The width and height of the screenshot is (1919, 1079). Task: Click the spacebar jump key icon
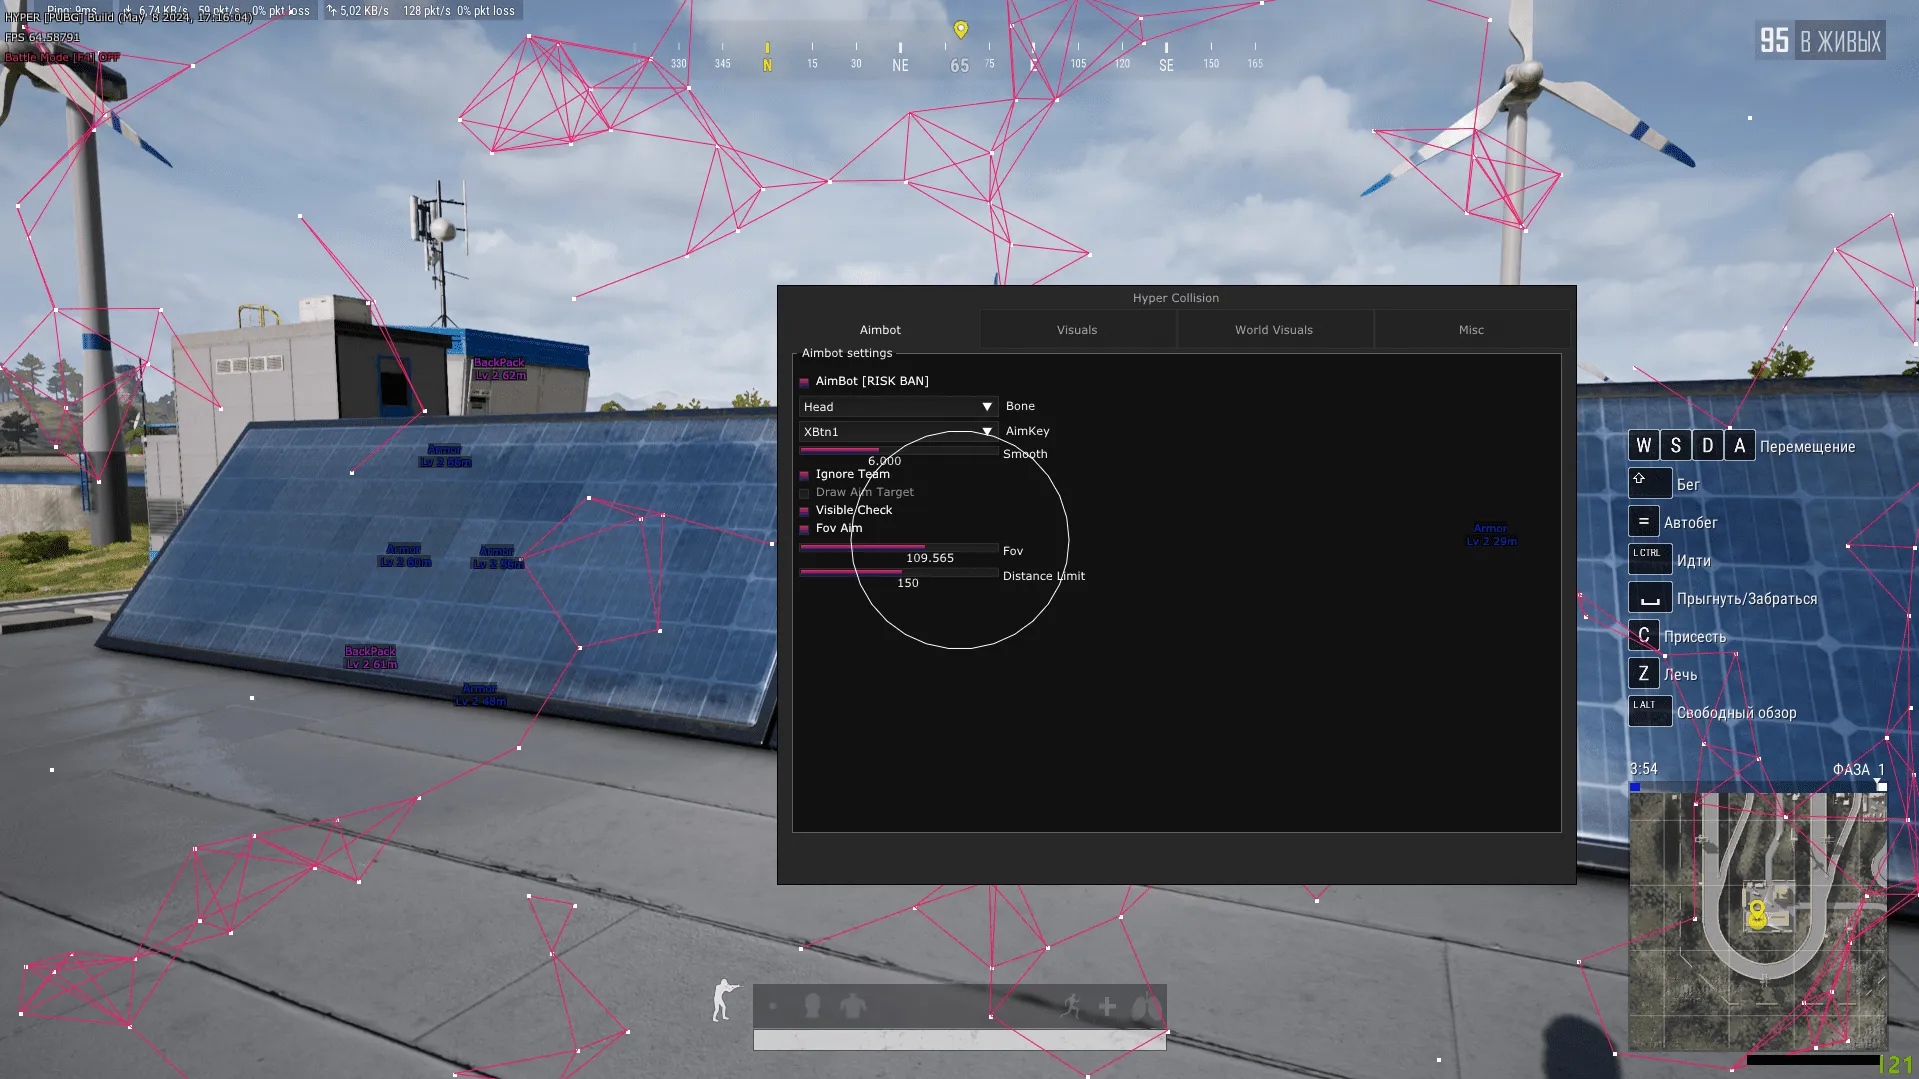pos(1649,598)
